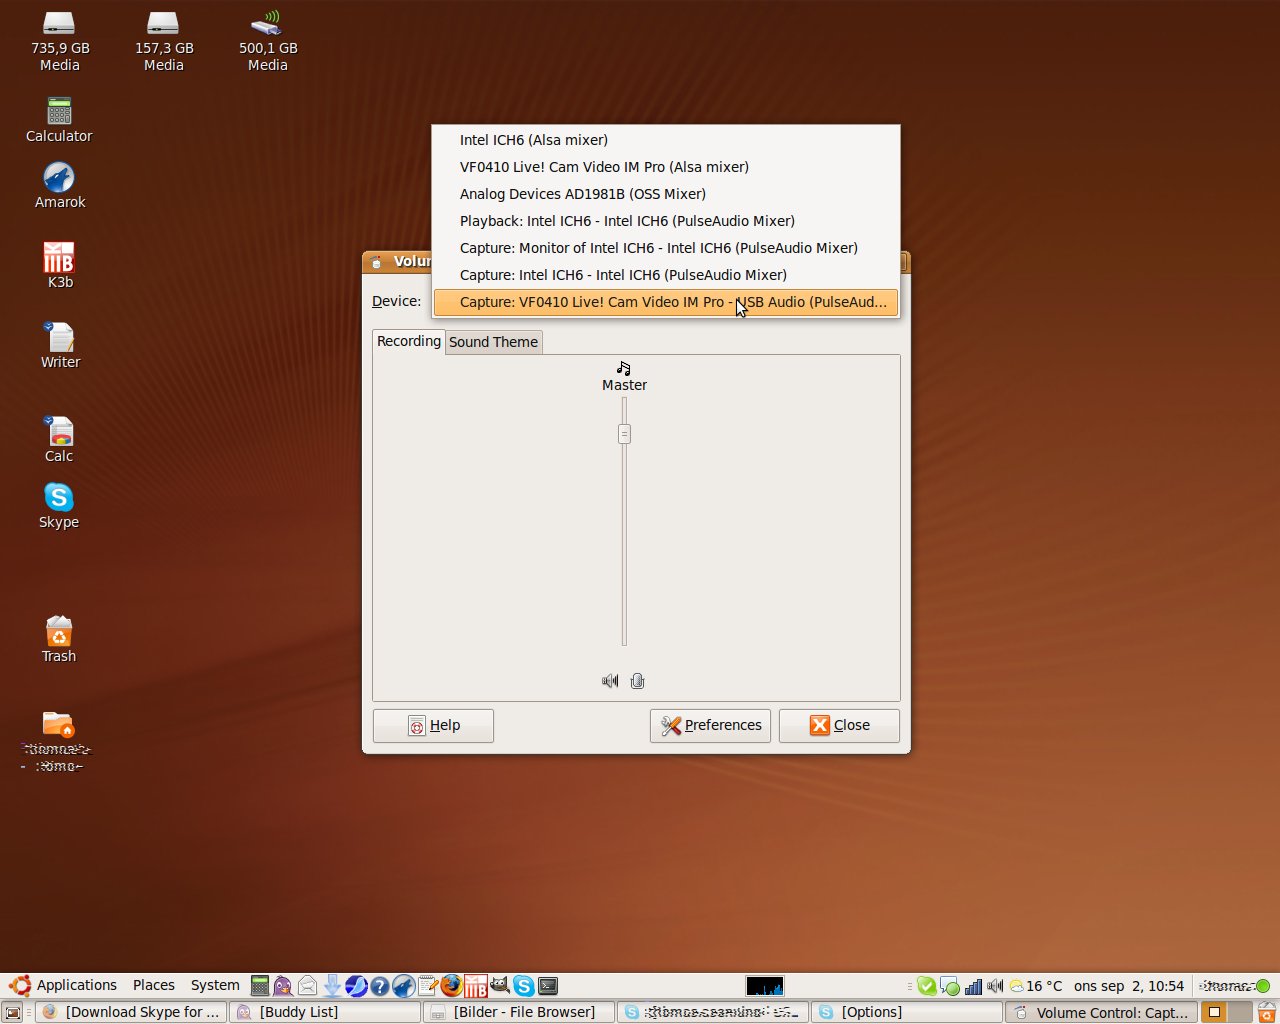Open the 500,1 GB Media drive
The height and width of the screenshot is (1024, 1280).
[268, 41]
